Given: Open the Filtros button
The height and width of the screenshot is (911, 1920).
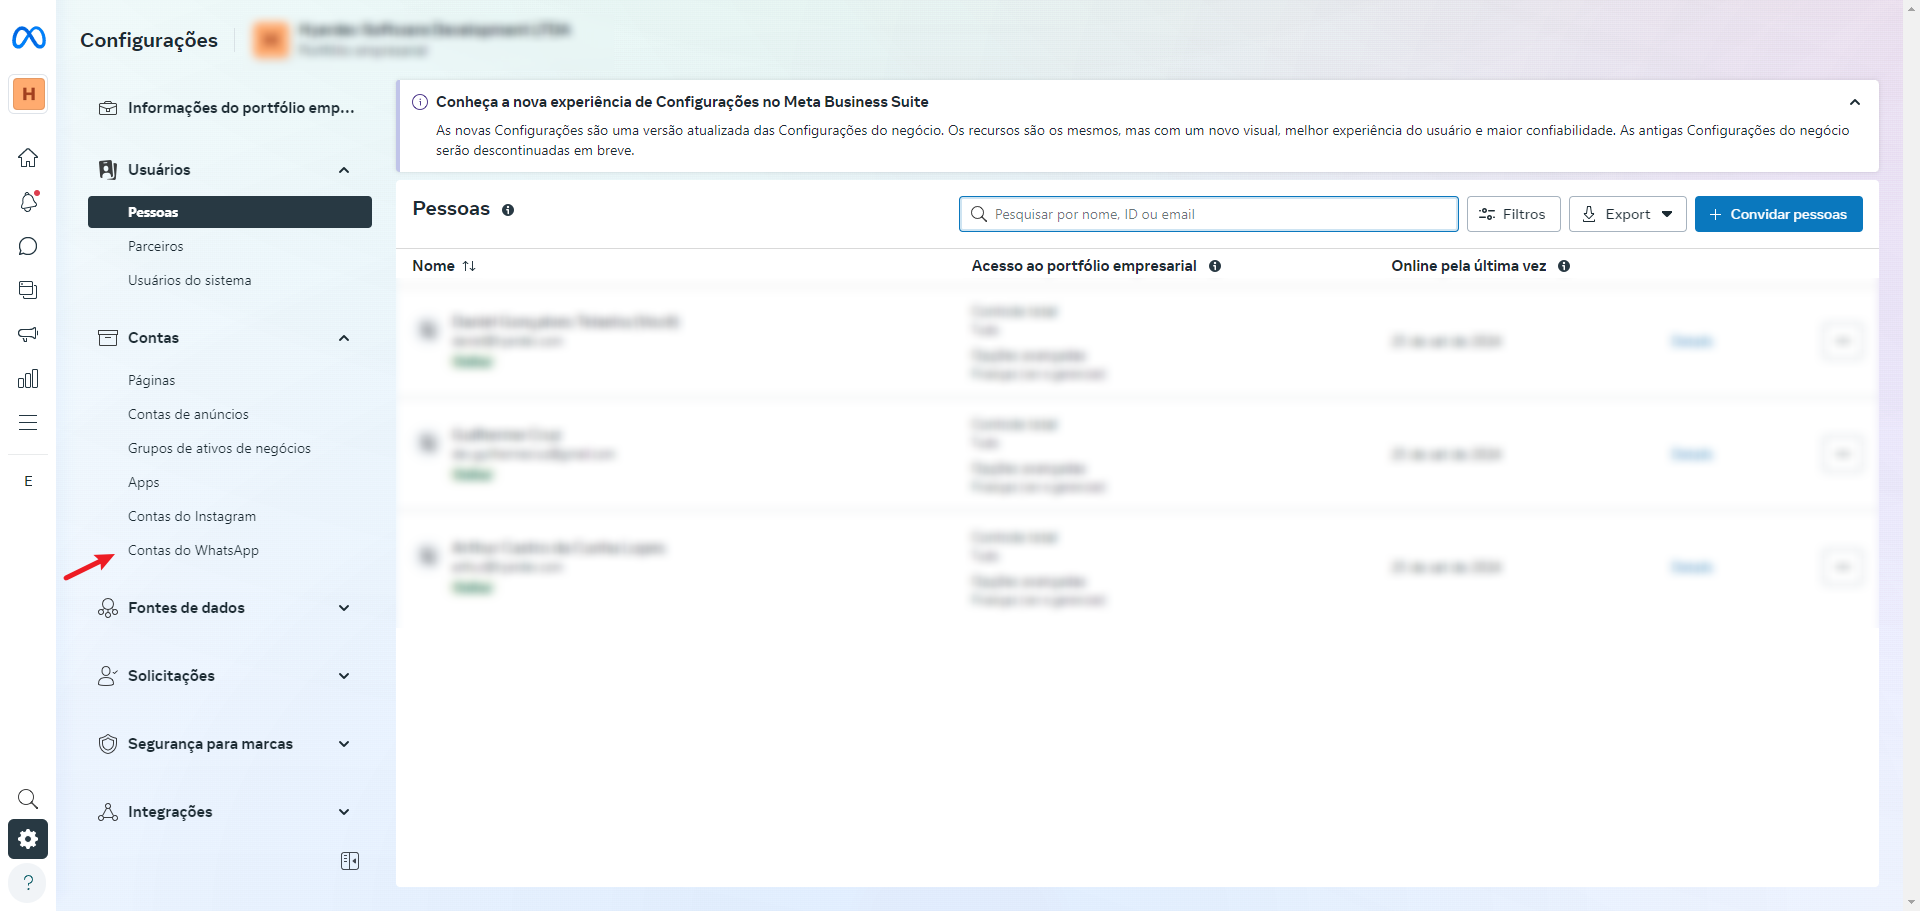Looking at the screenshot, I should (1513, 214).
